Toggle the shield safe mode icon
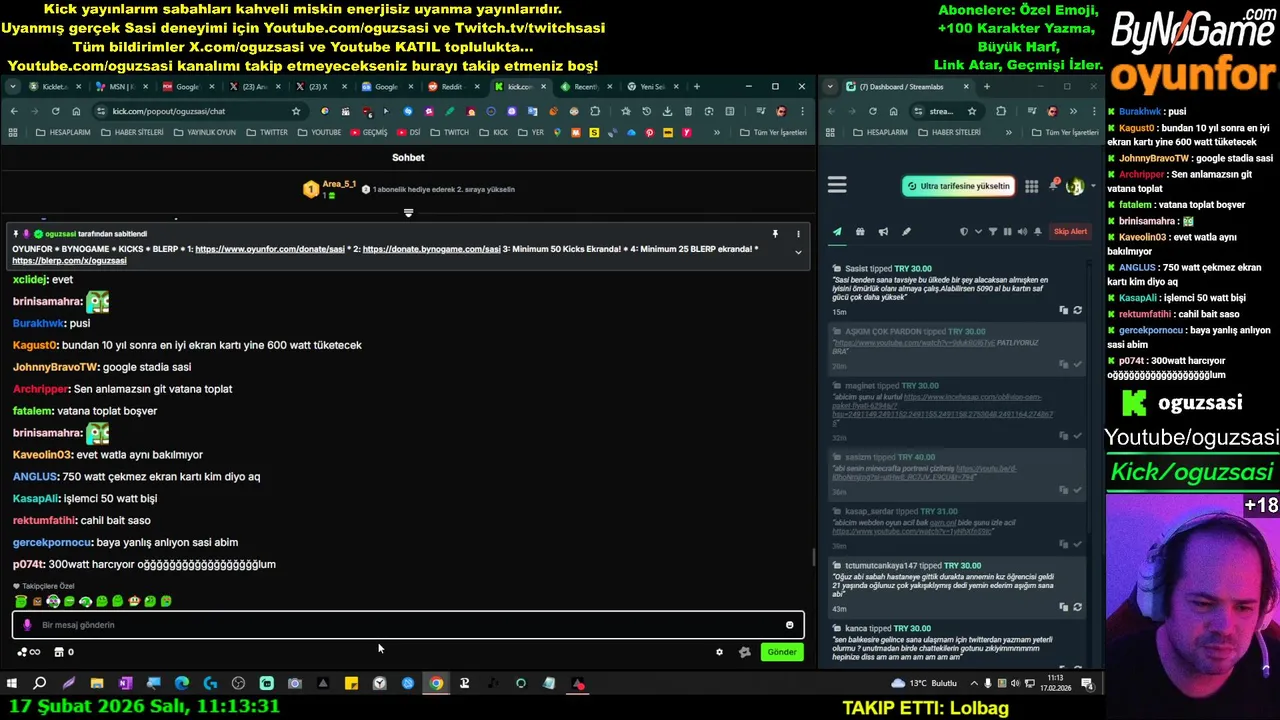The image size is (1280, 720). tap(964, 232)
